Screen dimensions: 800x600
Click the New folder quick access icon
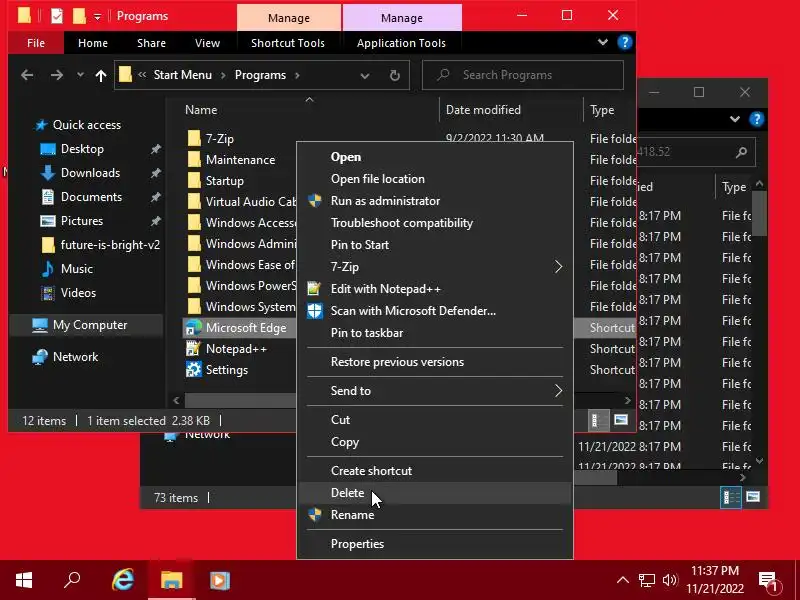point(79,16)
